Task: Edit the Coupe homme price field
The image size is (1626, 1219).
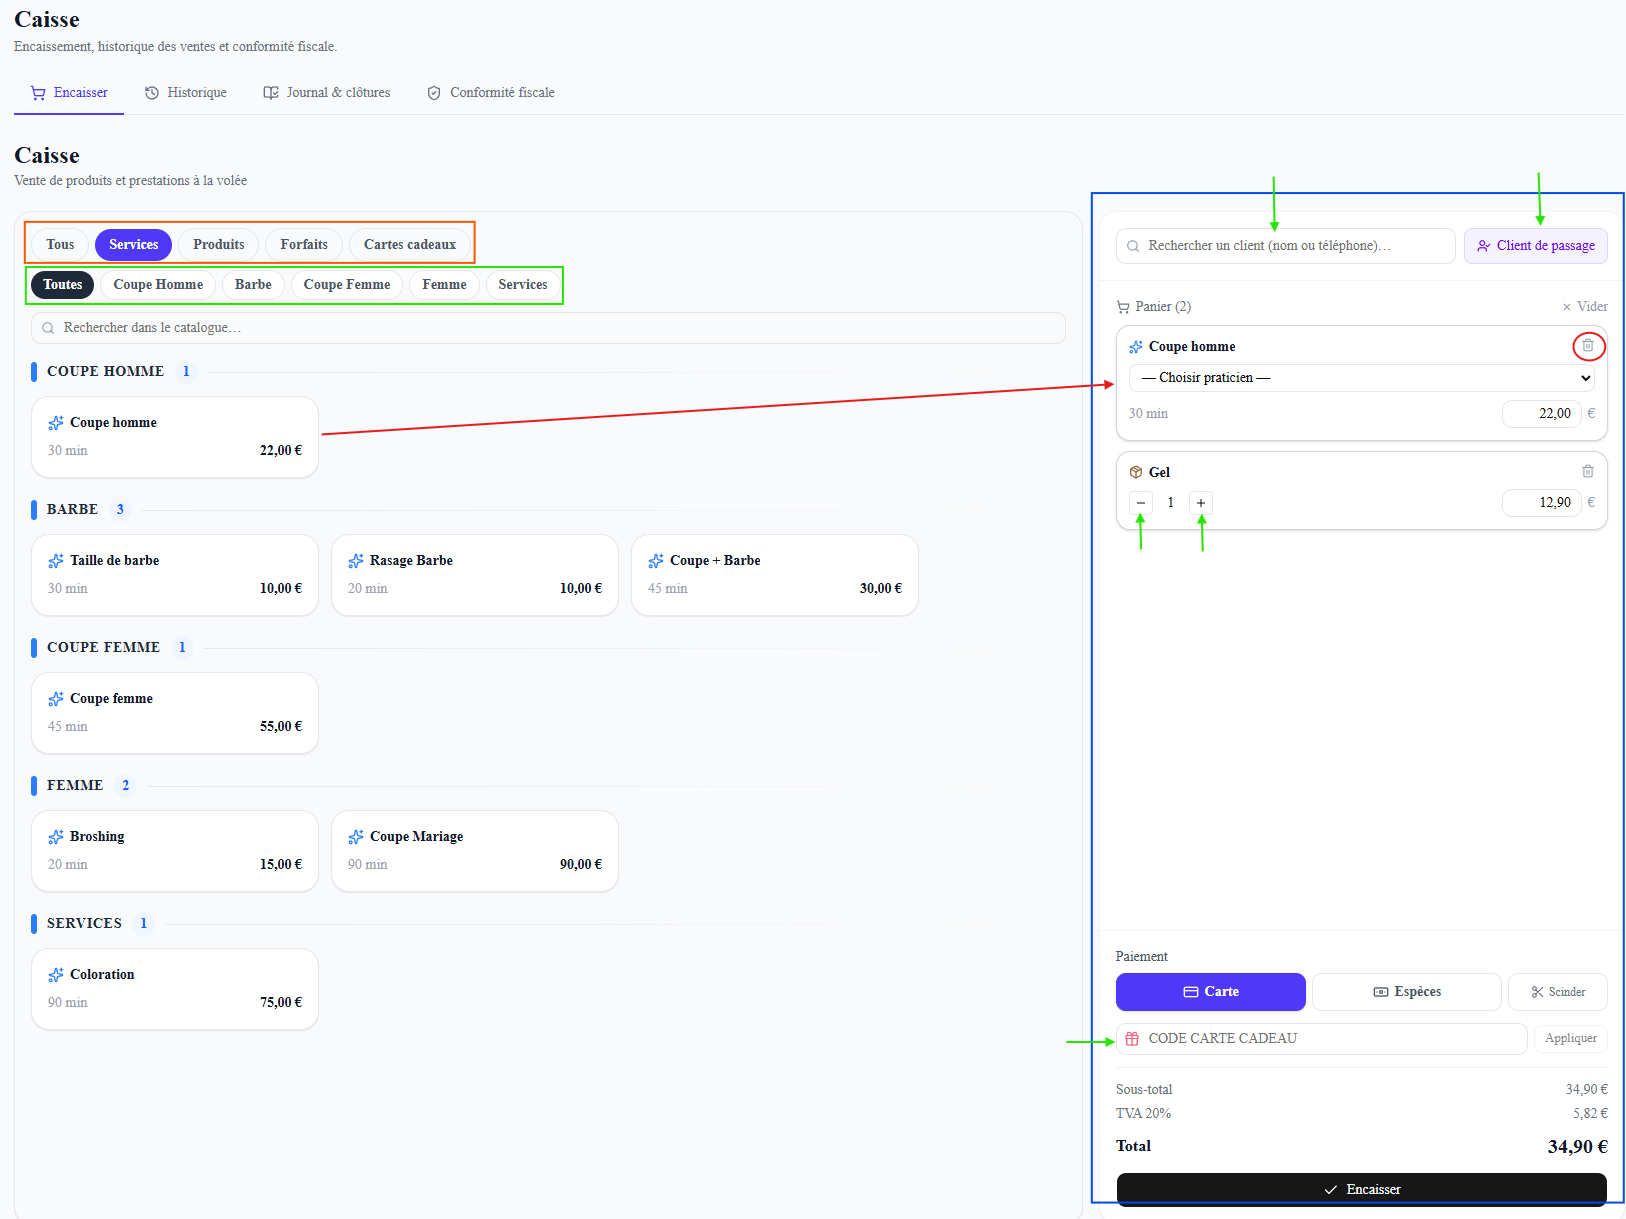Action: 1542,414
